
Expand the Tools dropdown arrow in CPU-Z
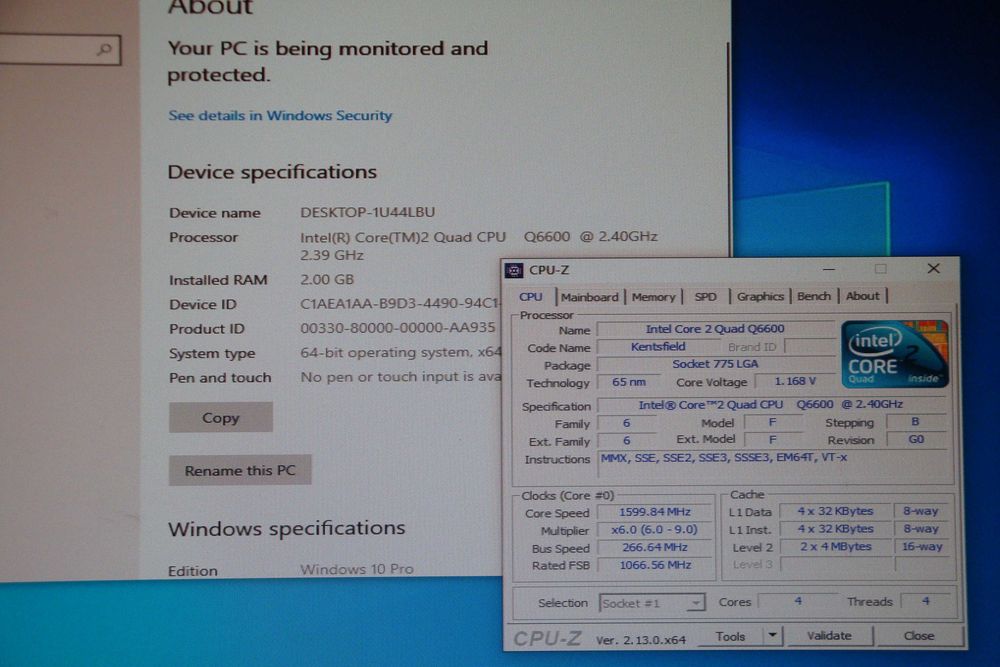point(772,635)
